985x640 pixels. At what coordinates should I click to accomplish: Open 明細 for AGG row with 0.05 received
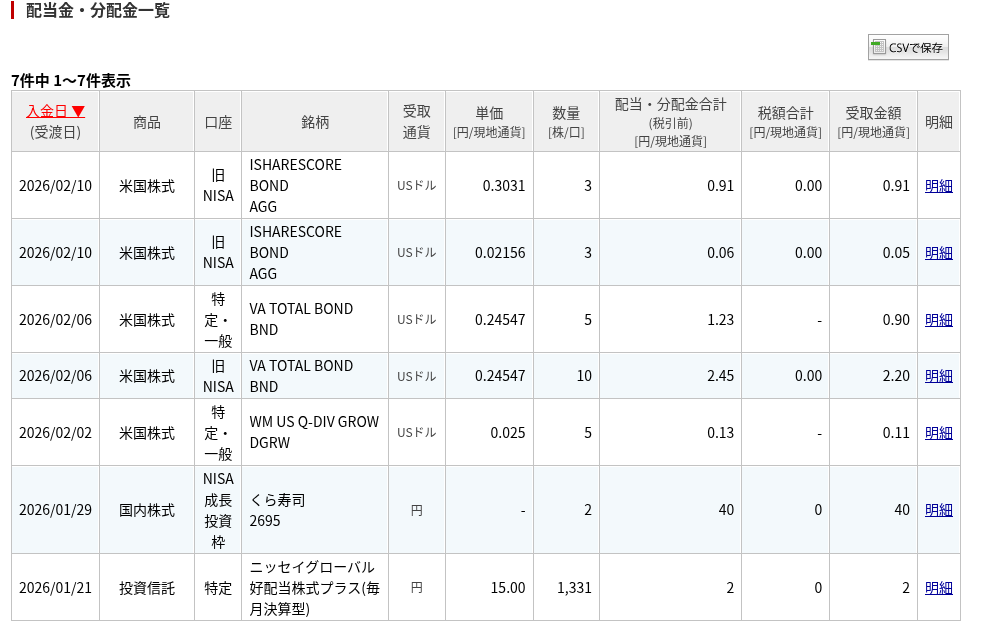[938, 252]
